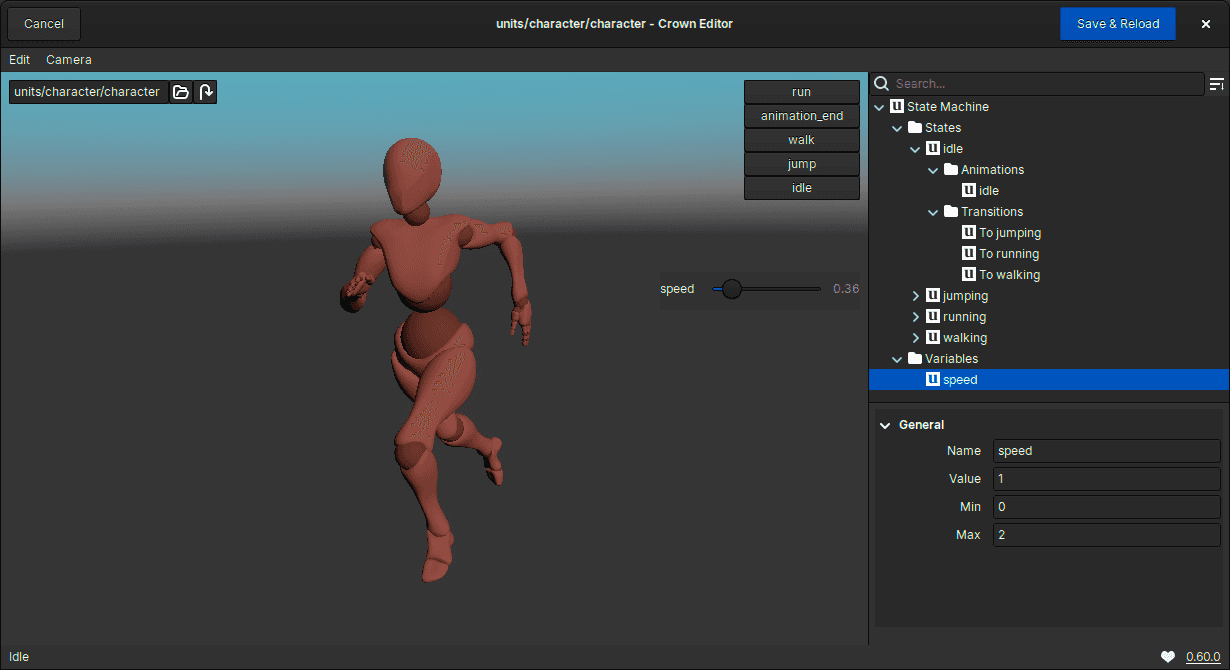The height and width of the screenshot is (670, 1230).
Task: Click the heart icon in status bar
Action: pyautogui.click(x=1168, y=657)
